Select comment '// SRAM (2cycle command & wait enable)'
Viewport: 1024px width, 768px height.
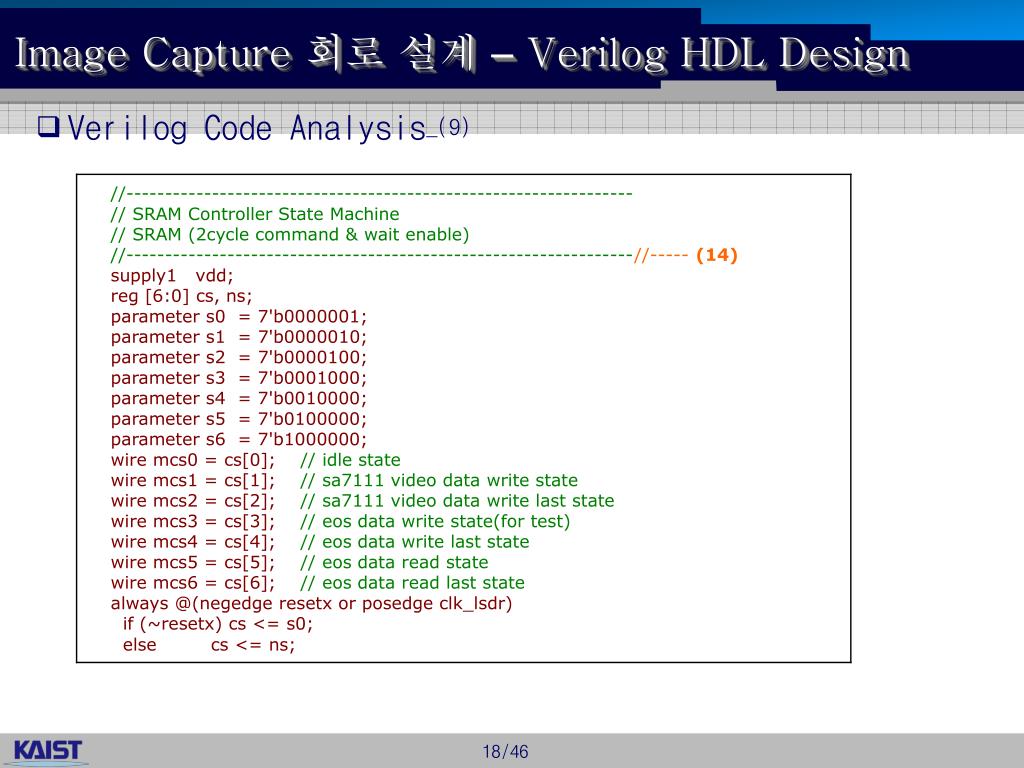pyautogui.click(x=290, y=235)
